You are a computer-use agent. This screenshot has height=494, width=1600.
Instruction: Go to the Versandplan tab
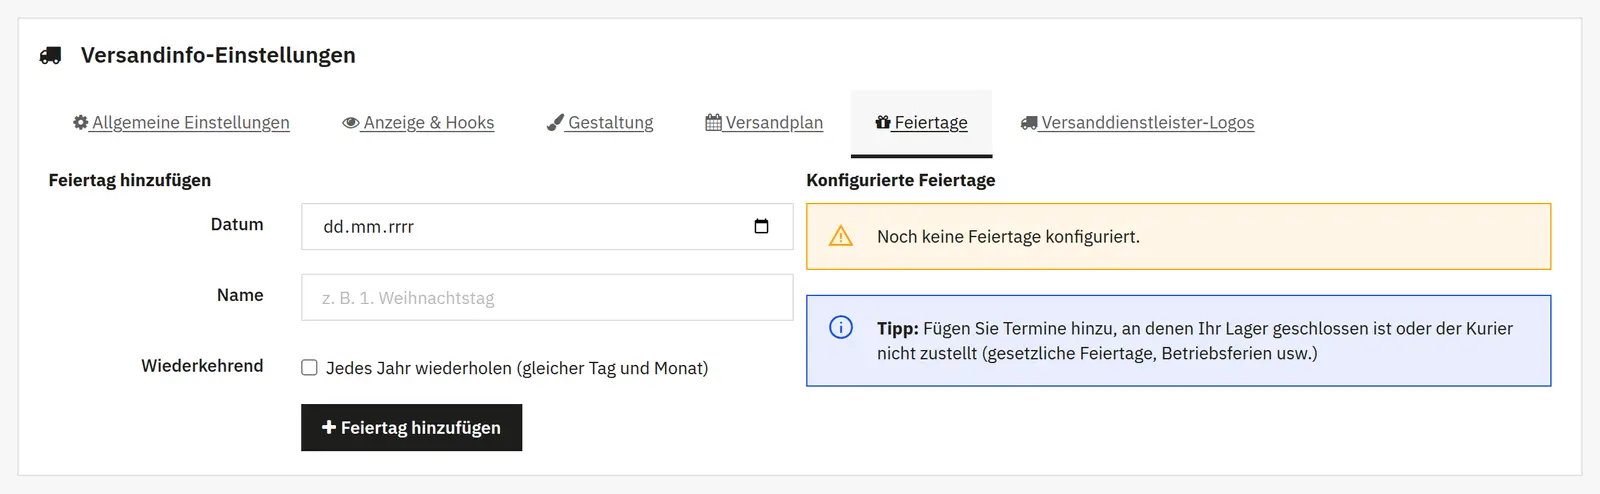coord(764,123)
